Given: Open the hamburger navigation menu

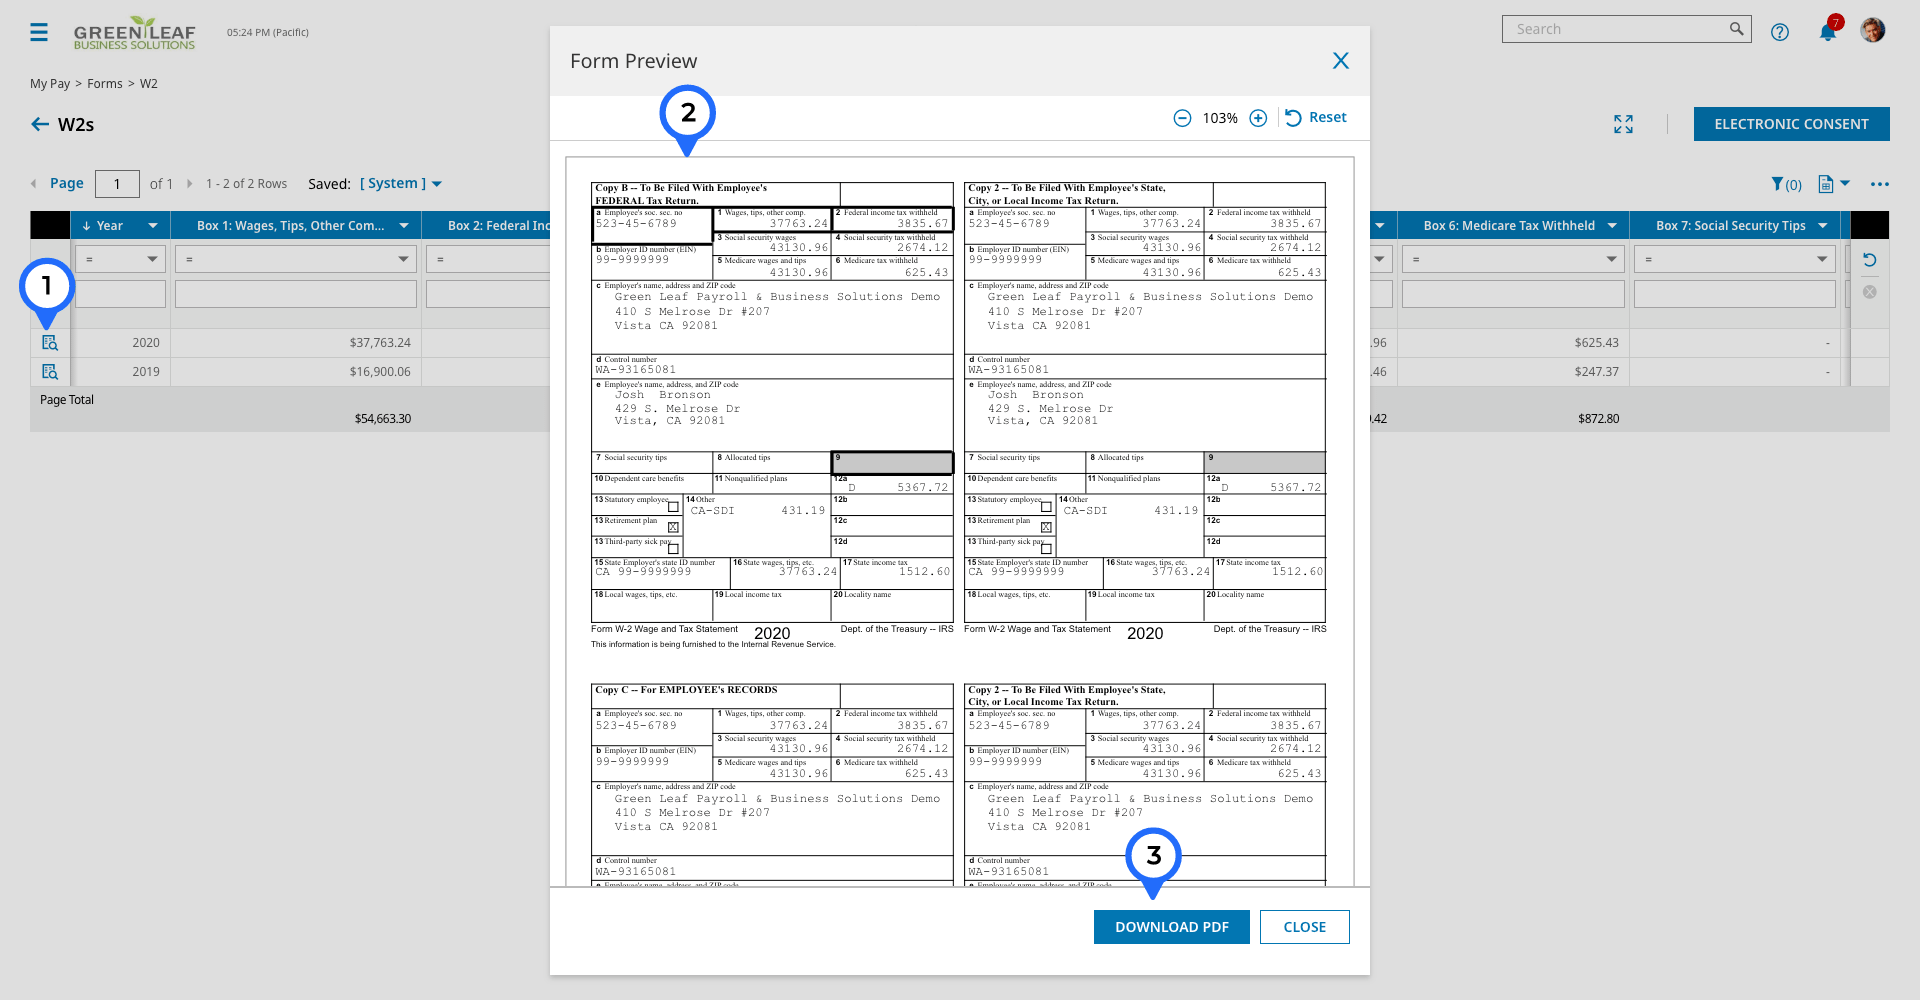Looking at the screenshot, I should tap(39, 32).
